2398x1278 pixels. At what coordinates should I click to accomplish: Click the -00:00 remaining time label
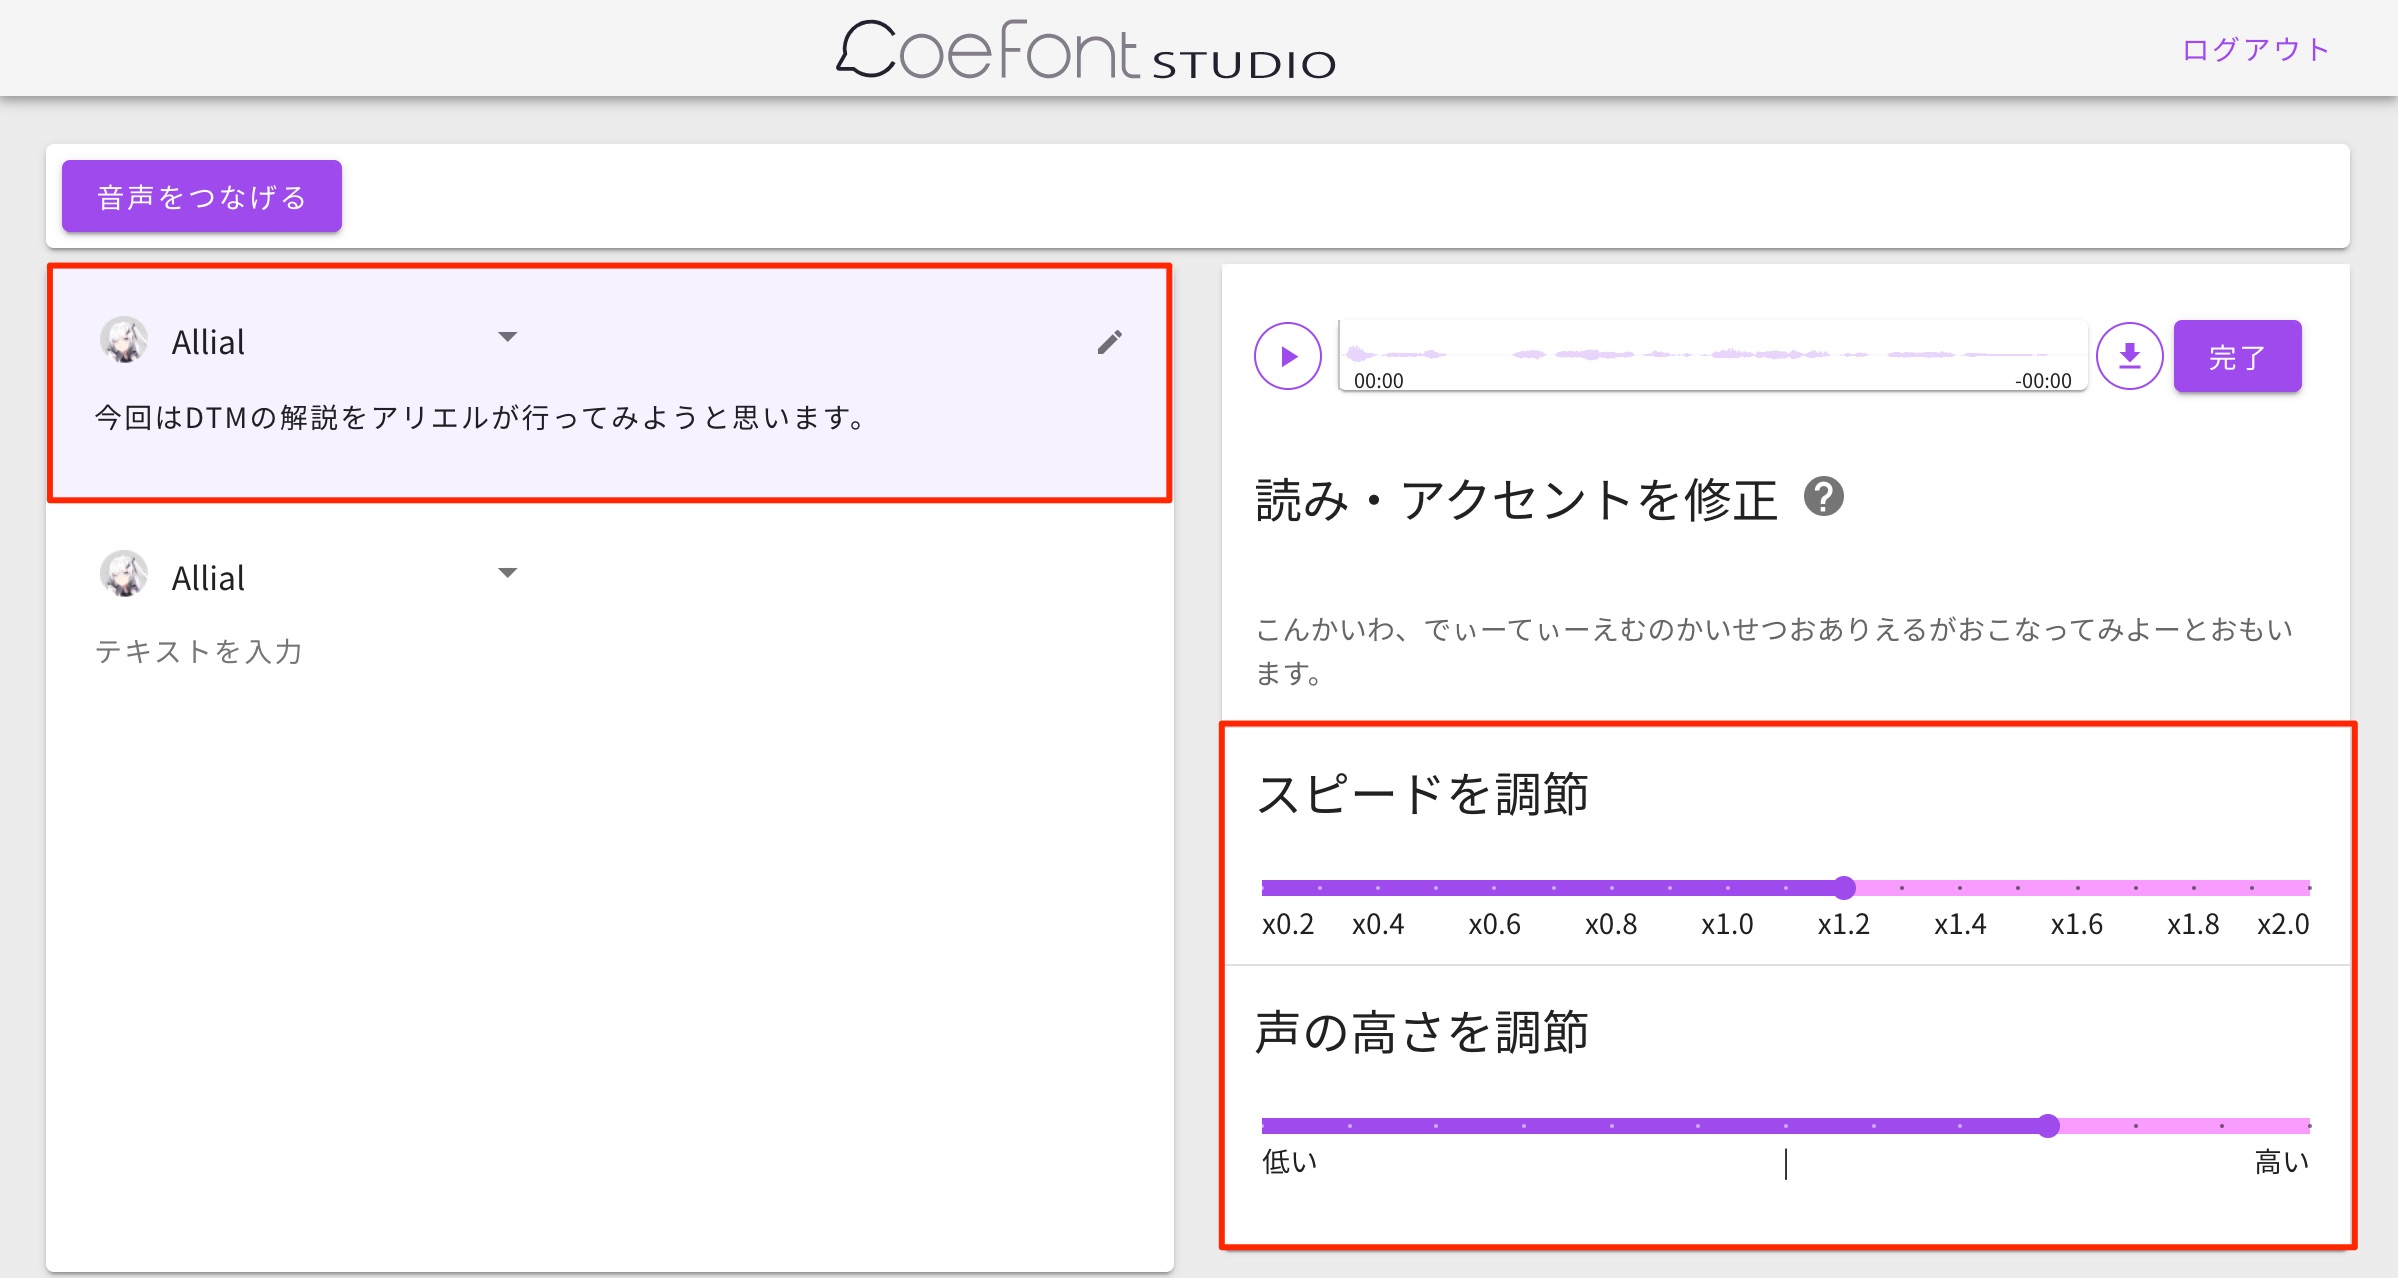coord(2043,381)
